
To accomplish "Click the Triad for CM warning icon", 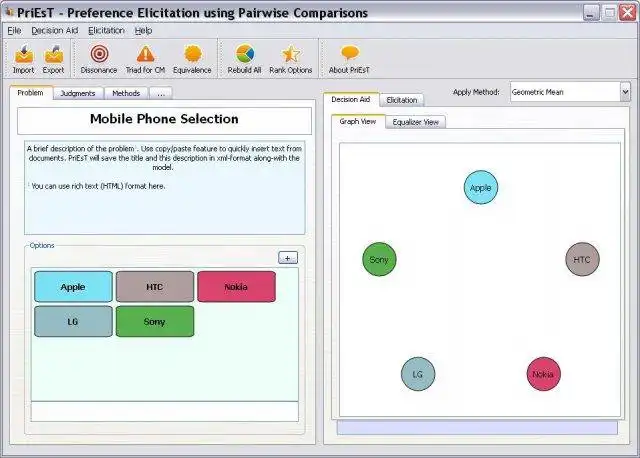I will pos(145,54).
